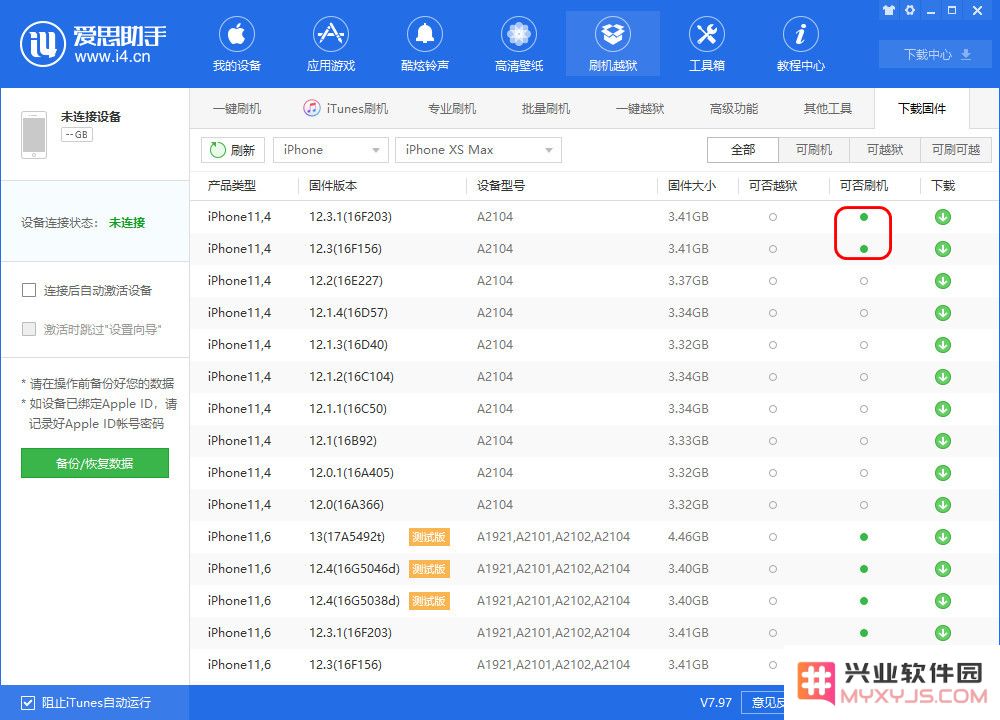This screenshot has width=1000, height=720.
Task: Click the 未连接设备 device name label
Action: tap(91, 117)
